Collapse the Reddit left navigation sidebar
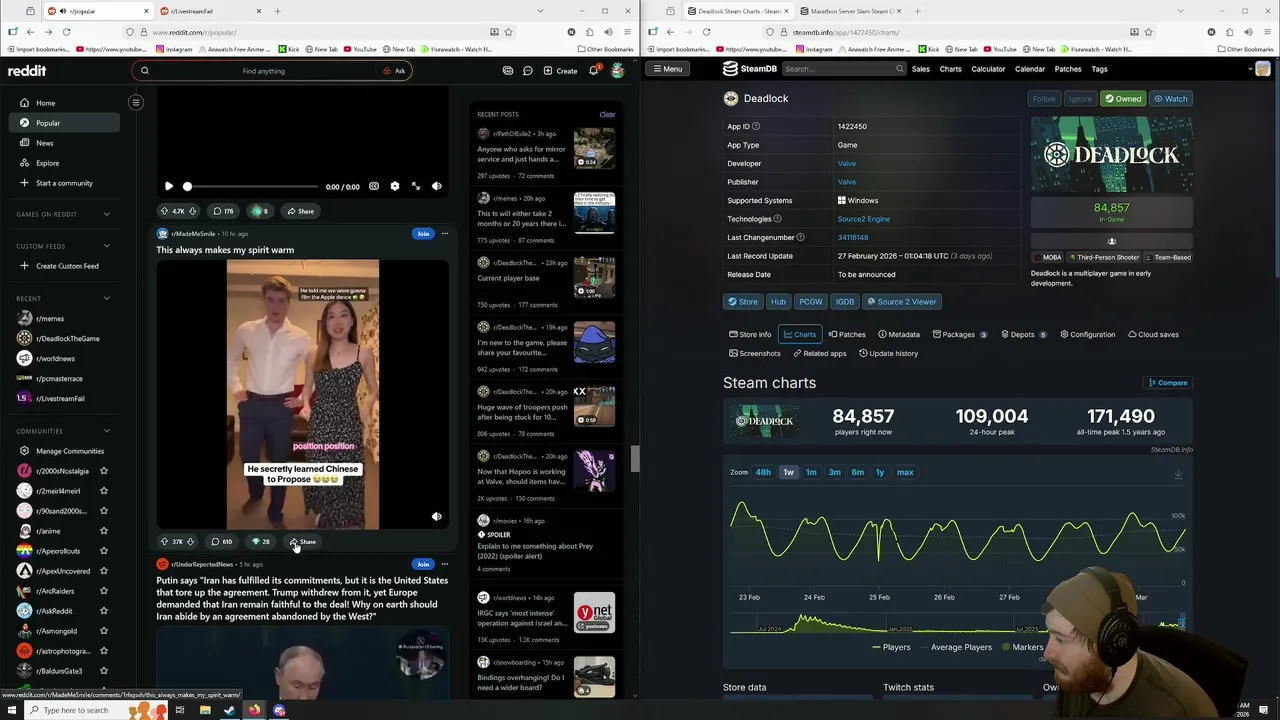The width and height of the screenshot is (1280, 720). click(x=136, y=102)
